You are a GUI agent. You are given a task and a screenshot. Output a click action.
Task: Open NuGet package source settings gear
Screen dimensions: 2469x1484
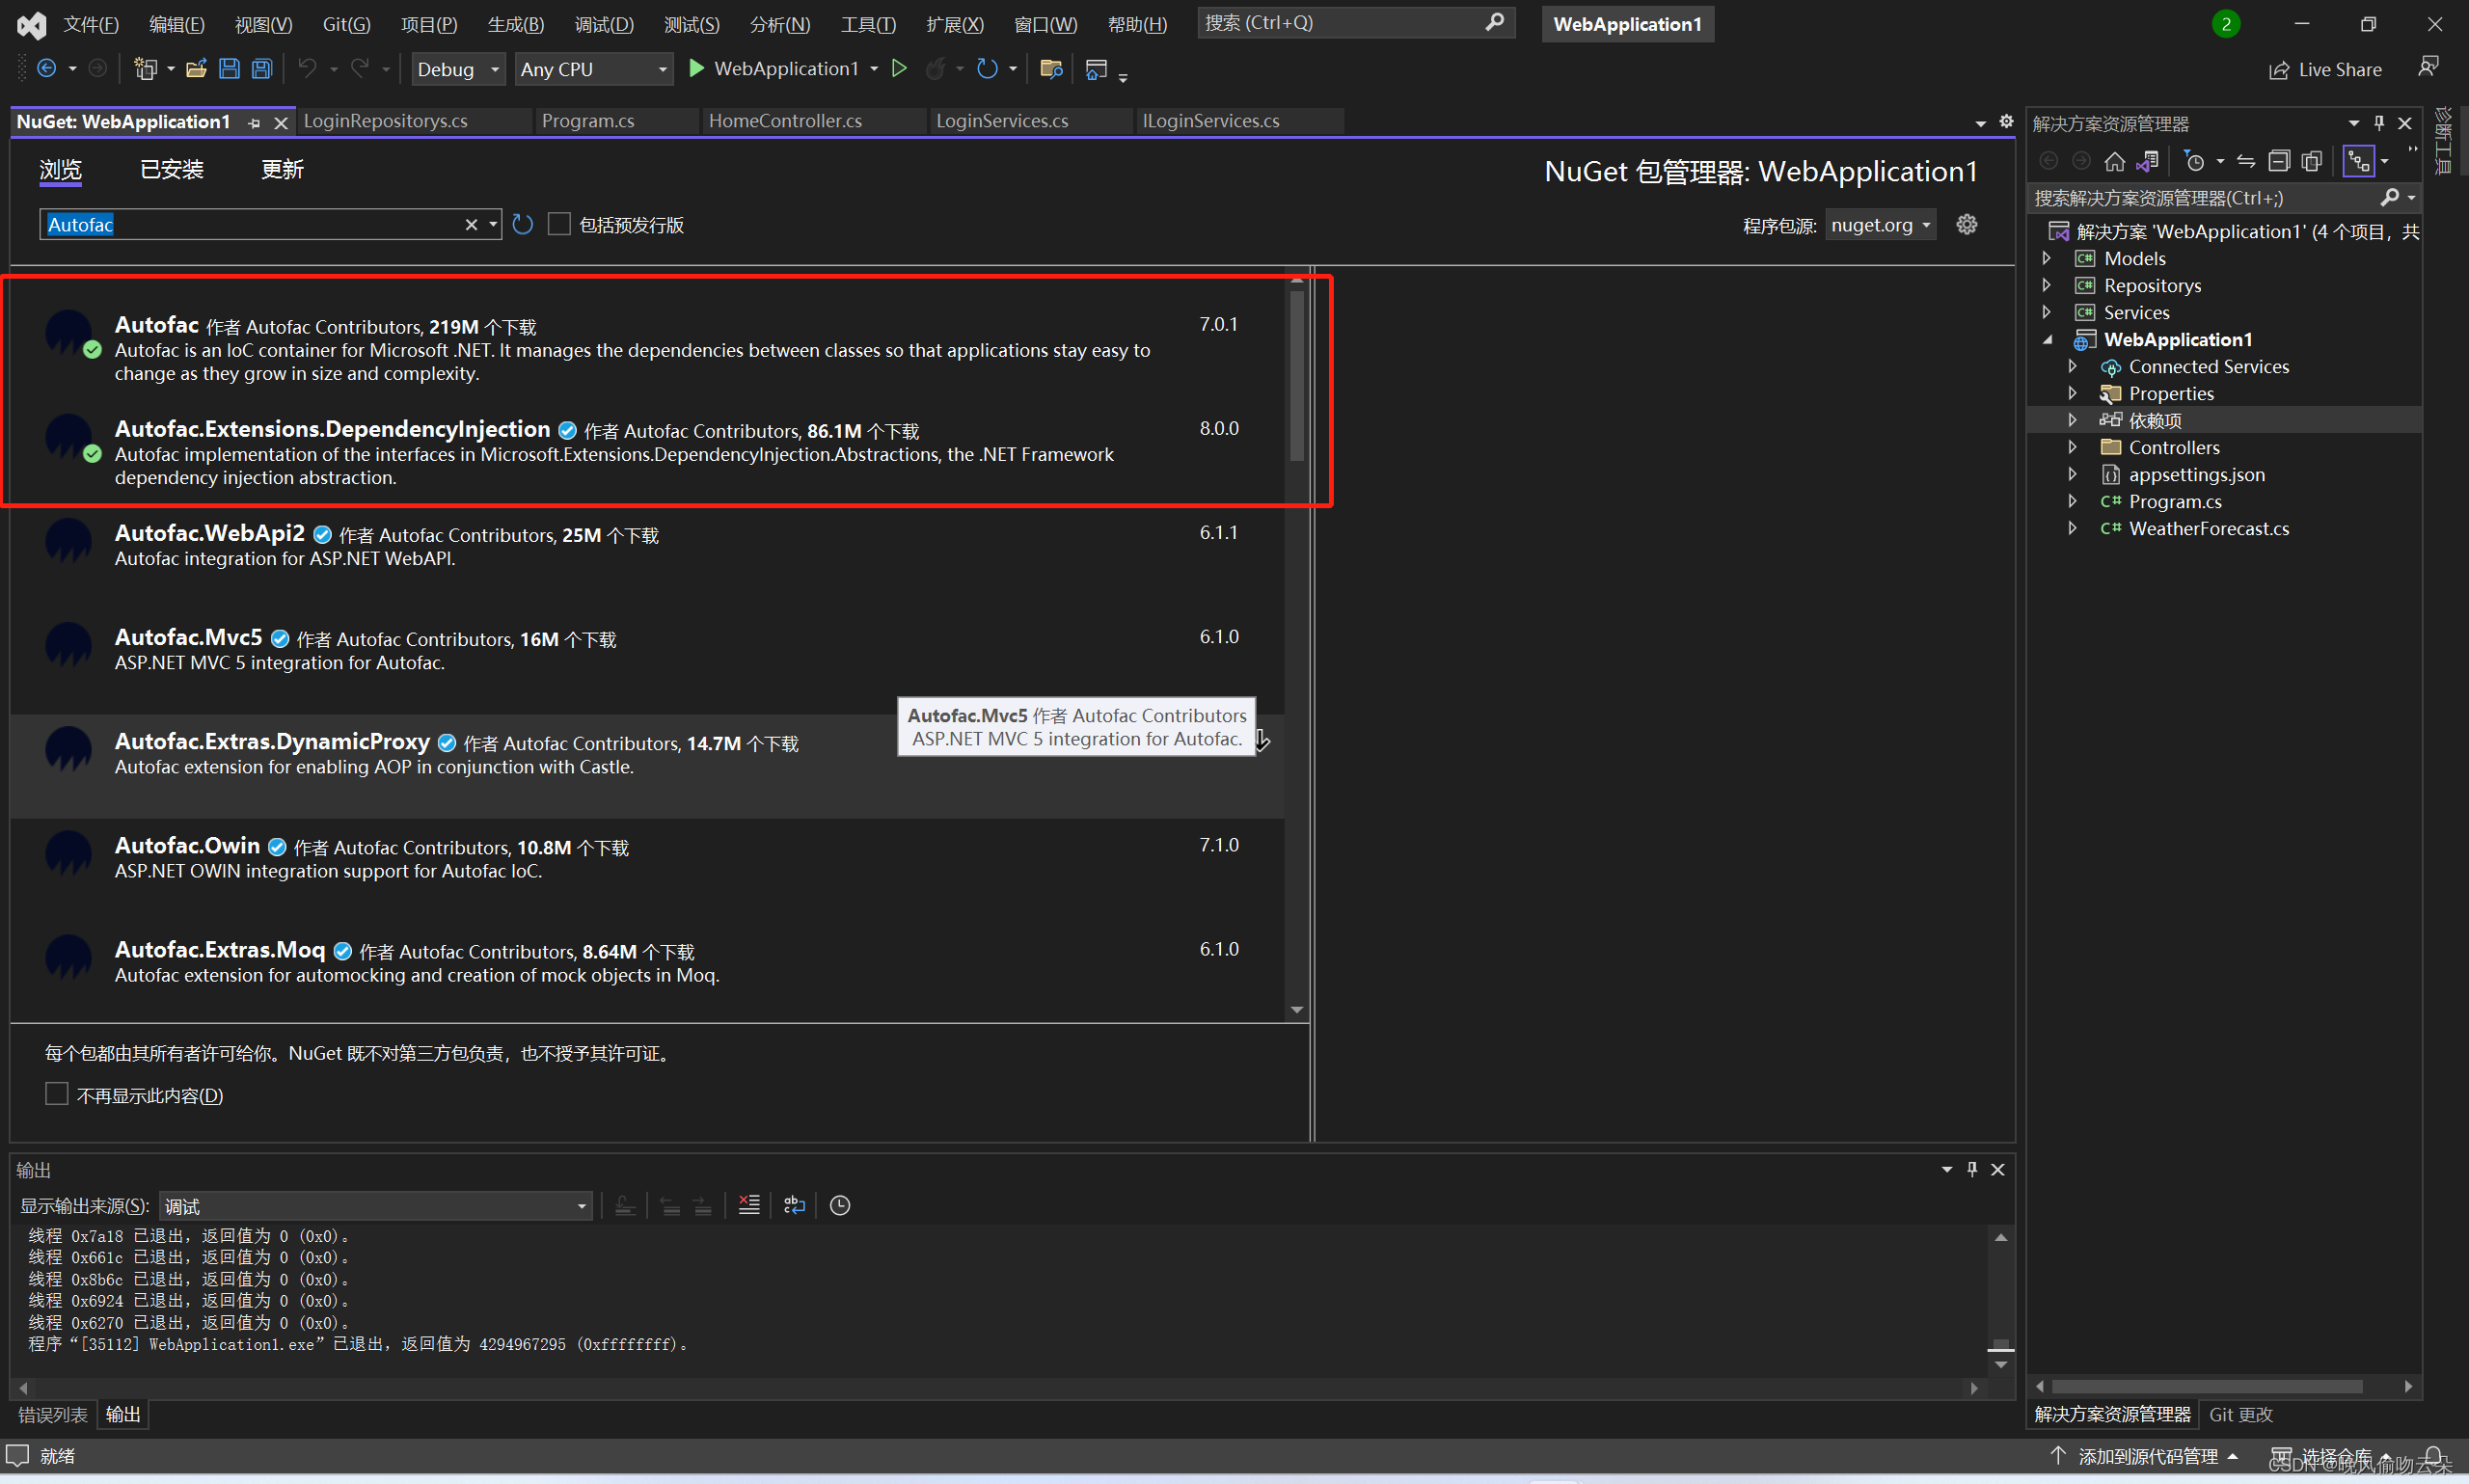[x=1966, y=225]
